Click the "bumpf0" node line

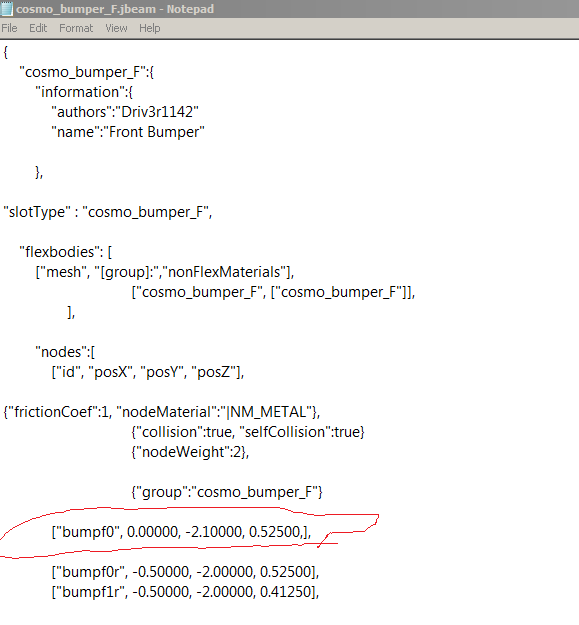181,532
